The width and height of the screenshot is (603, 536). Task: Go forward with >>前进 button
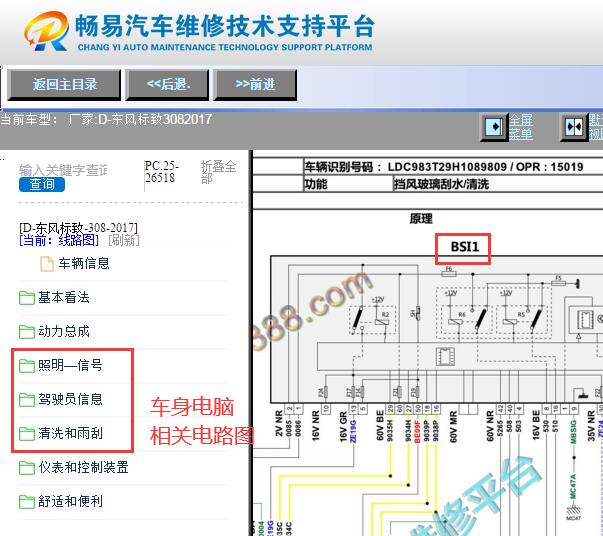point(255,85)
